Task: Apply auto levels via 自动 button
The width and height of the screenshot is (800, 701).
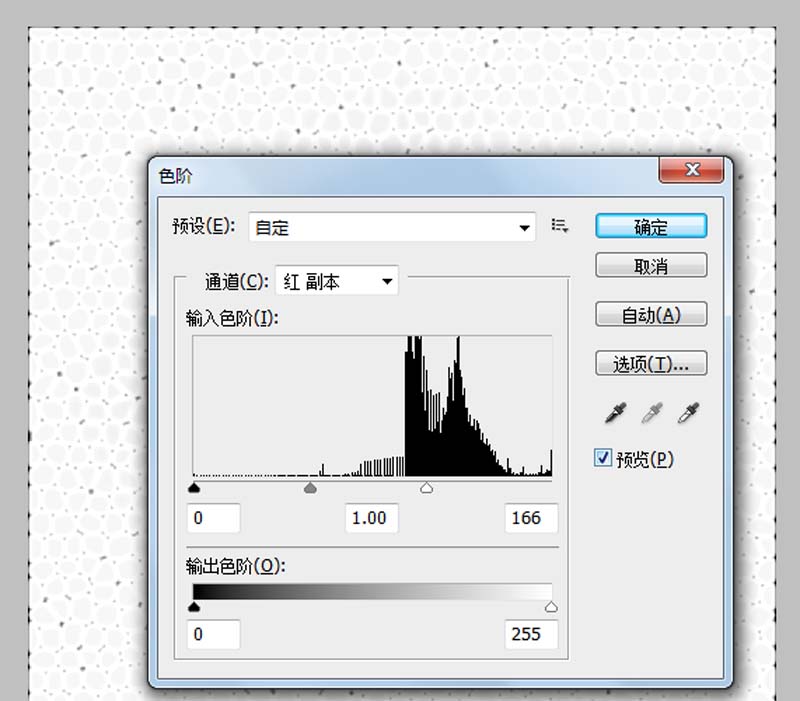Action: point(651,314)
